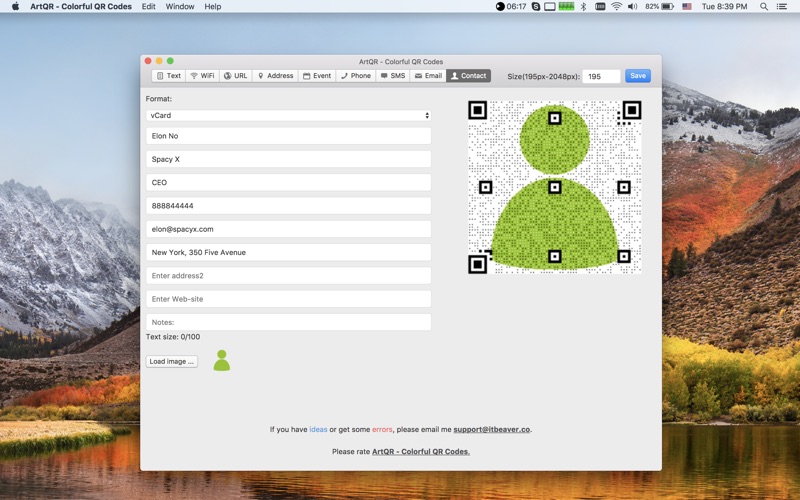Screen dimensions: 800x500
Task: Click the green person image thumbnail
Action: pos(221,360)
